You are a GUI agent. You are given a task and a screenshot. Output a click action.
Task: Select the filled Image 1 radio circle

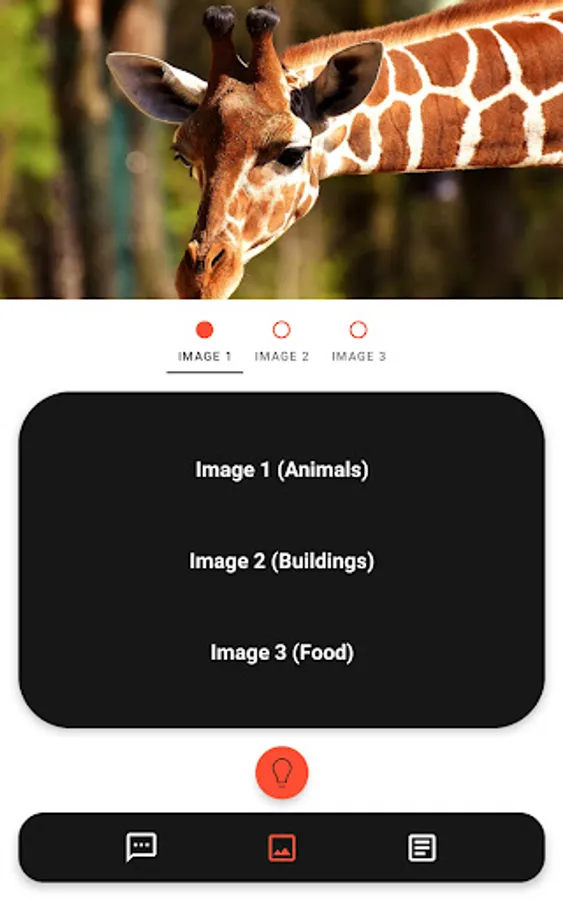[204, 329]
